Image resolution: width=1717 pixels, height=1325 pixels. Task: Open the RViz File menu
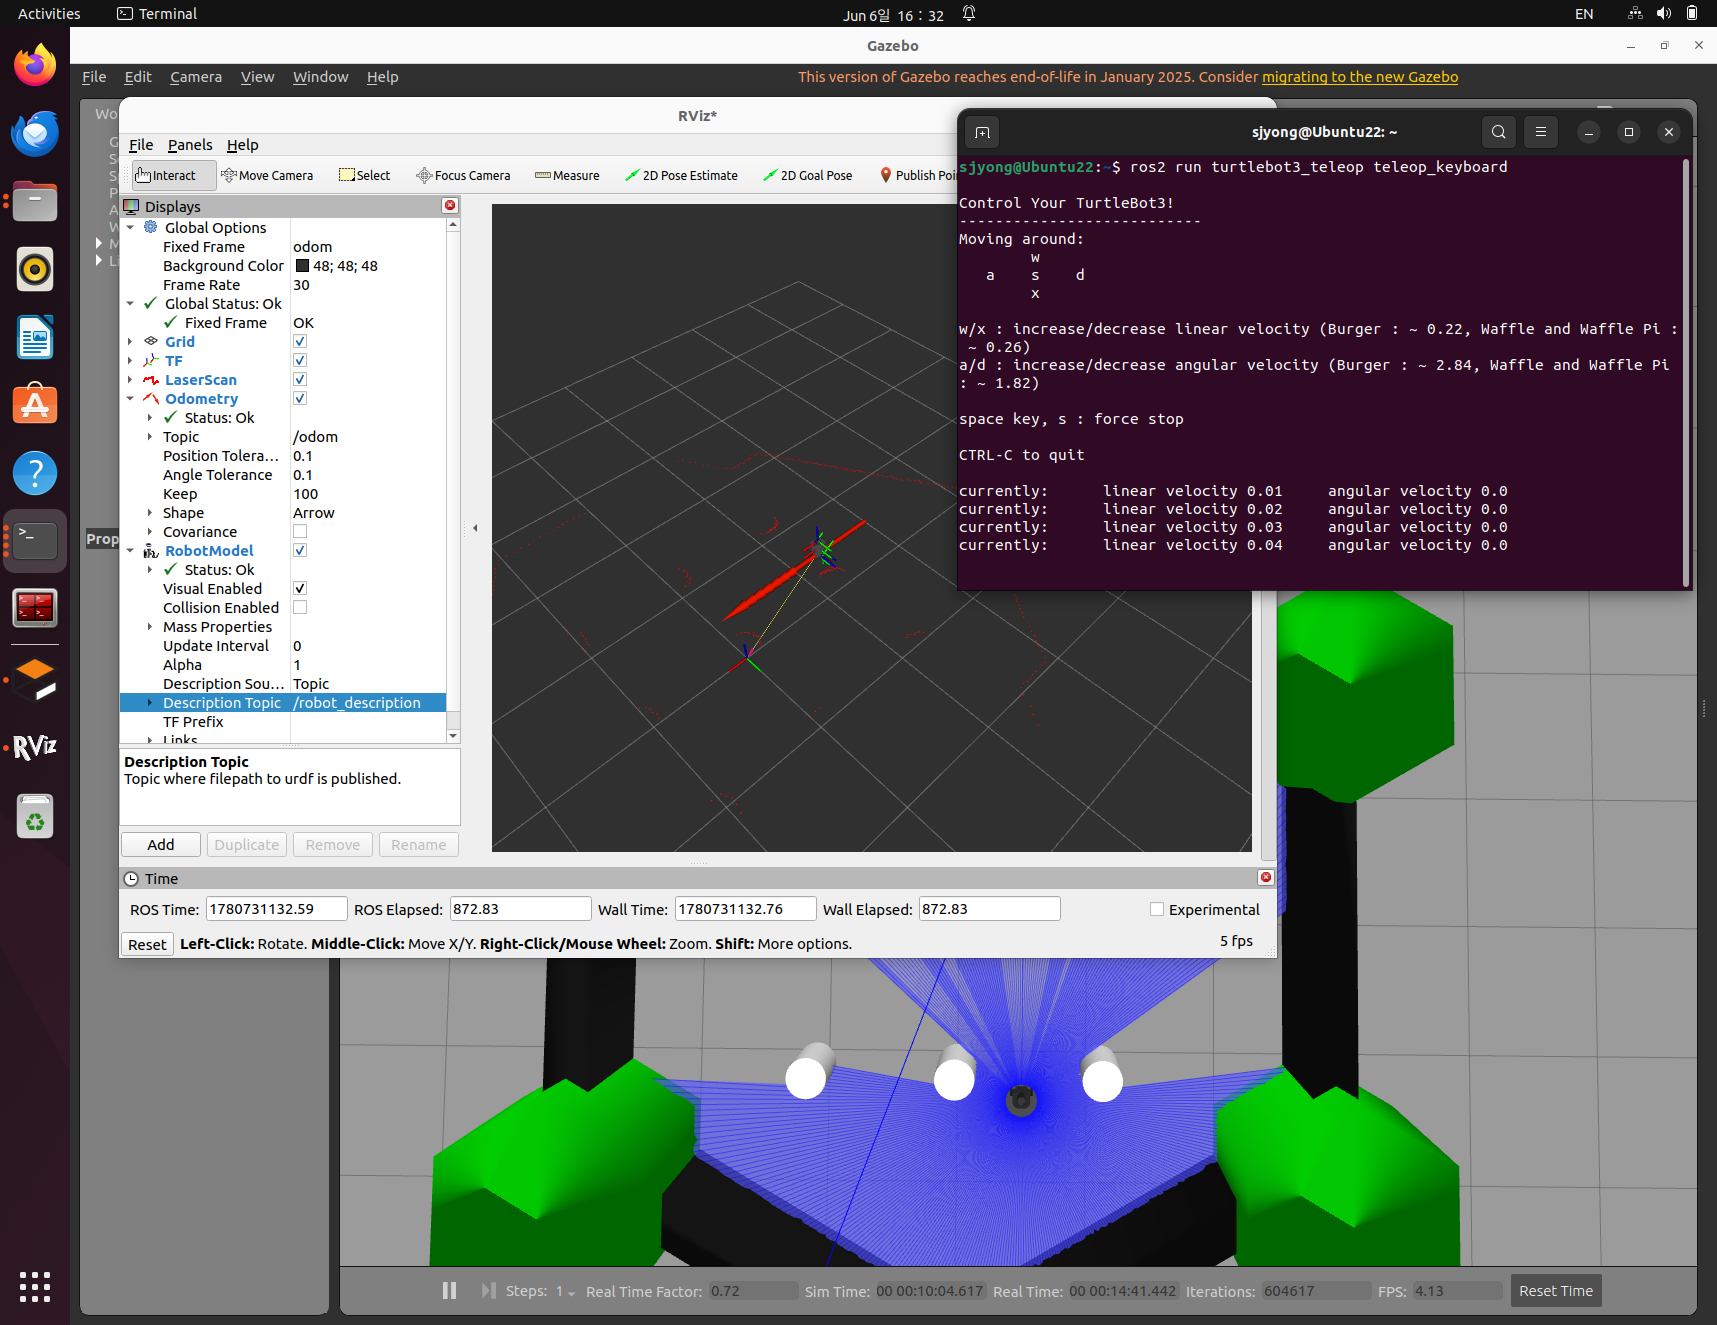tap(141, 145)
